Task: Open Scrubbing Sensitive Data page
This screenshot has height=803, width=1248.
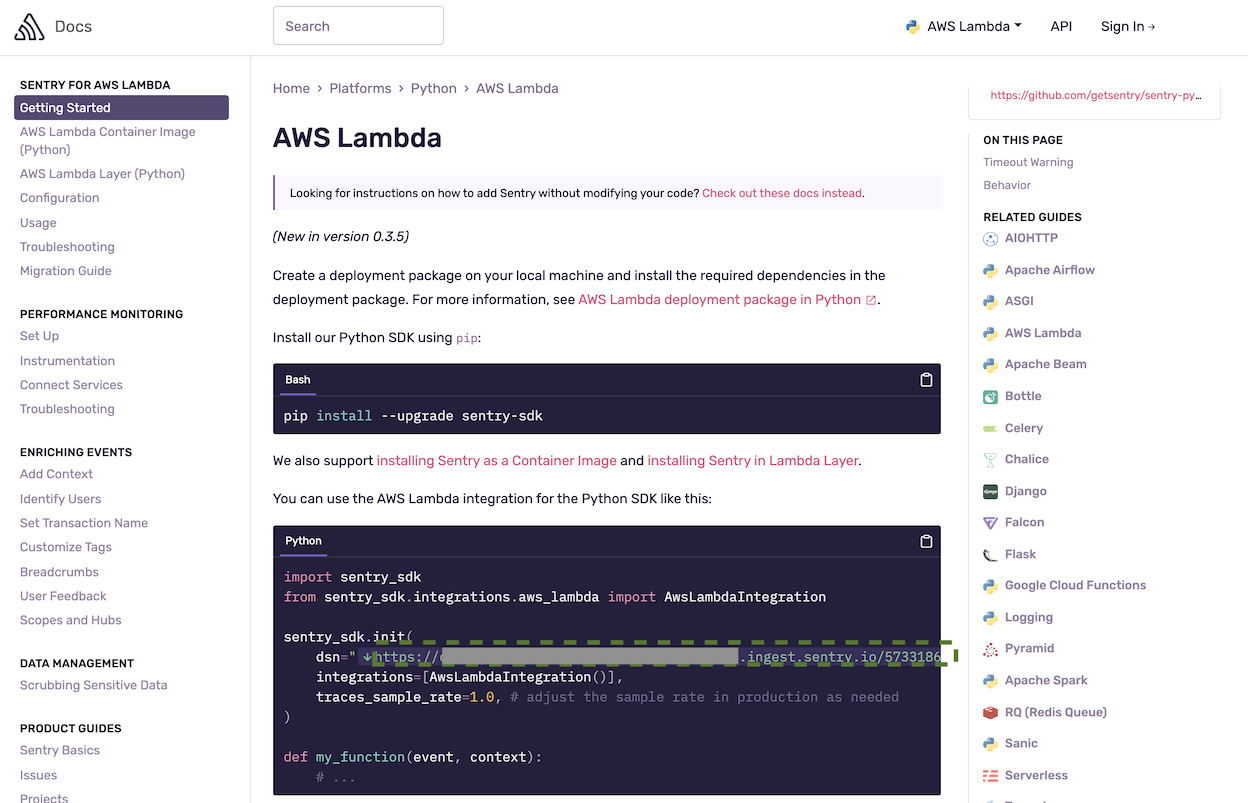Action: pos(94,685)
